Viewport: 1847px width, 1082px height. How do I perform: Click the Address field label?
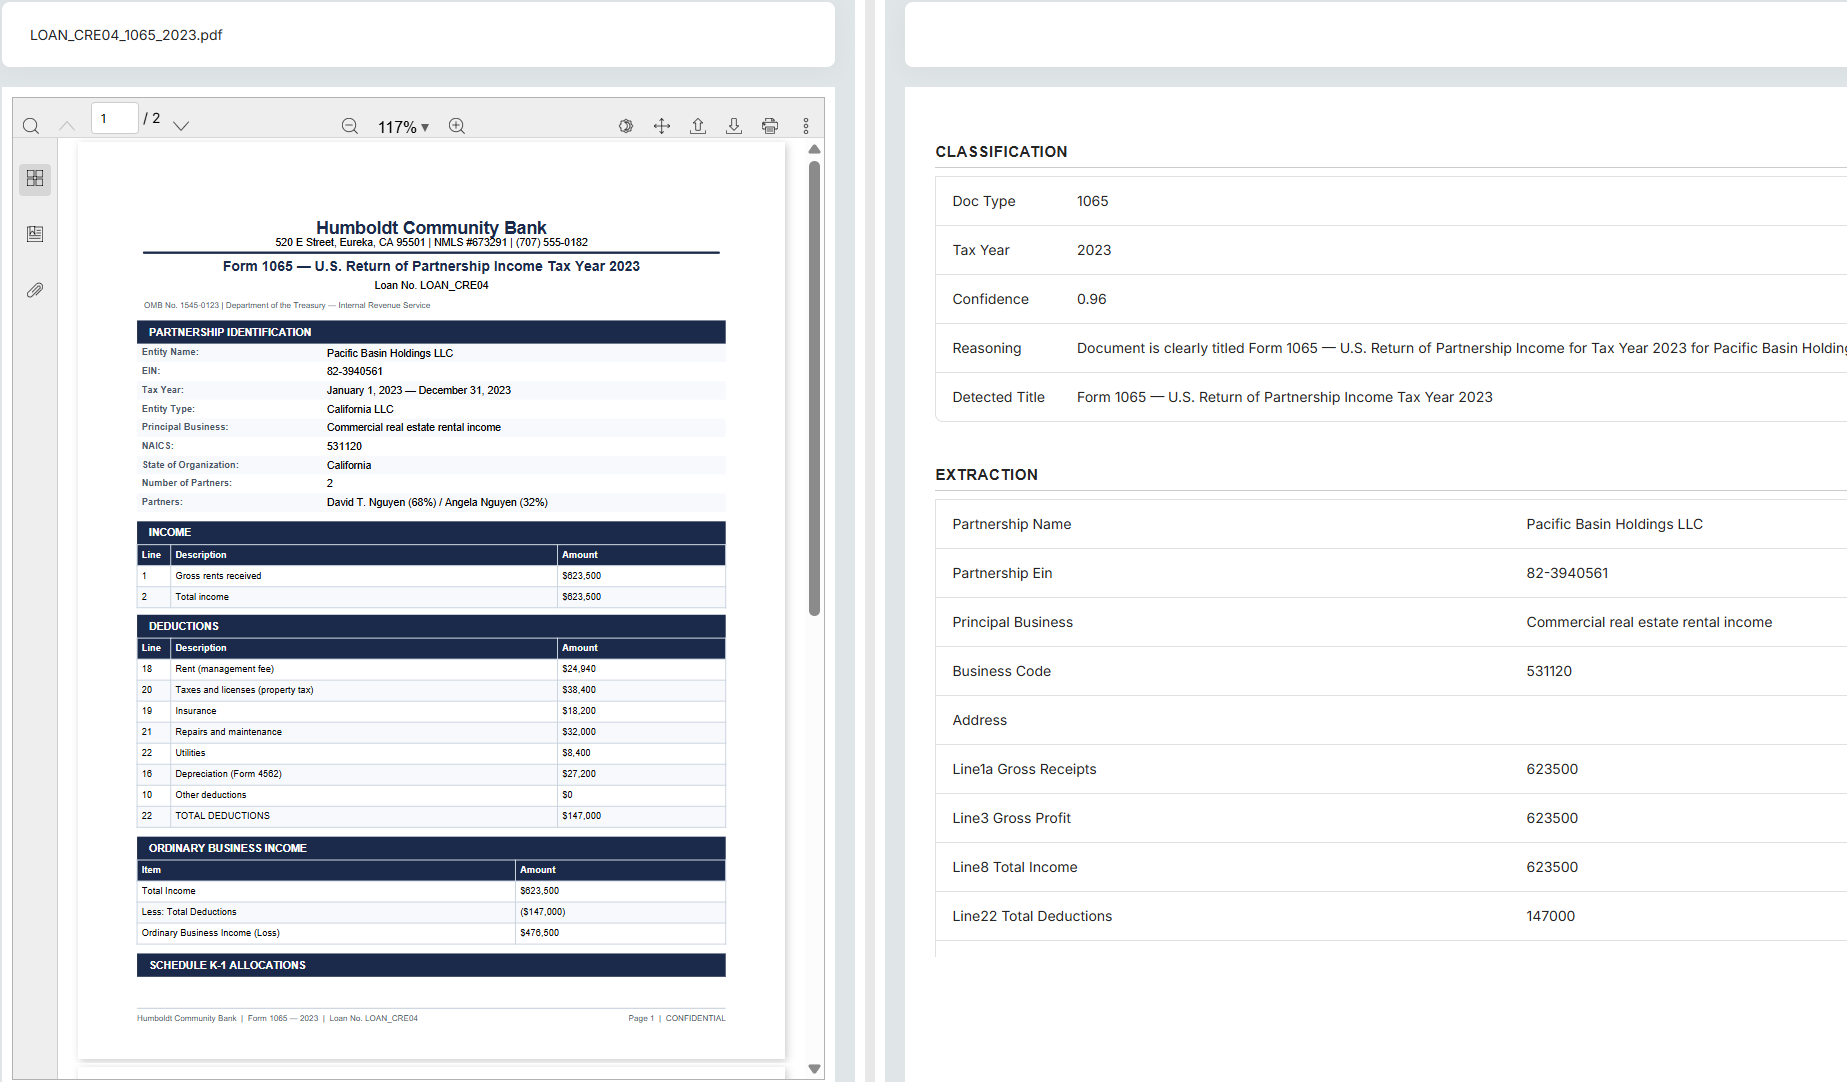tap(979, 720)
